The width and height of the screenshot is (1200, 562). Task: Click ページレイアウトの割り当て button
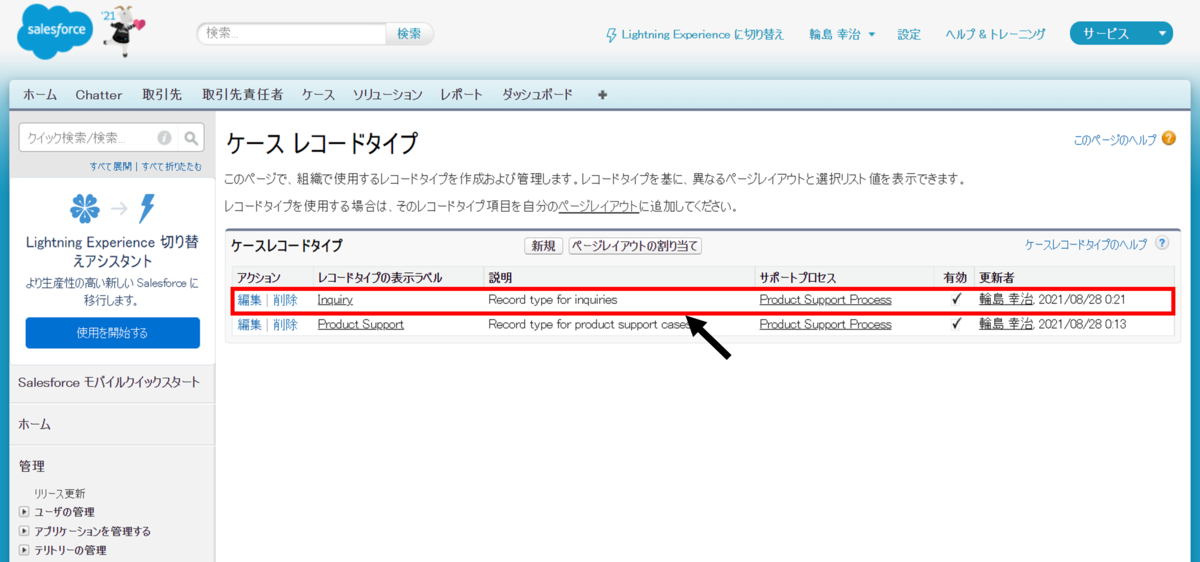[x=635, y=246]
